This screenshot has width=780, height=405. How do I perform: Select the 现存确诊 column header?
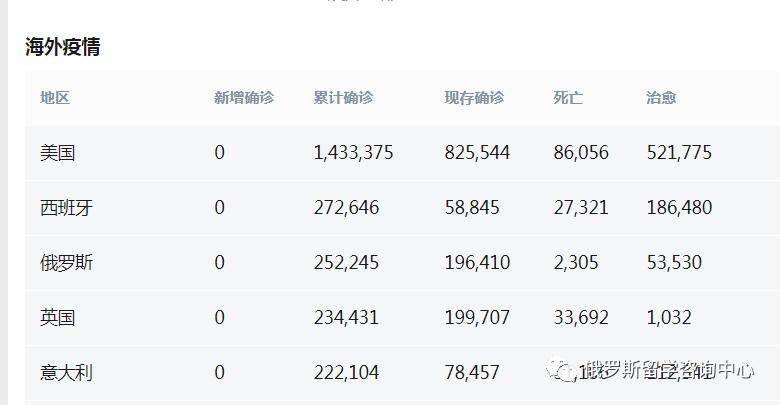[474, 98]
